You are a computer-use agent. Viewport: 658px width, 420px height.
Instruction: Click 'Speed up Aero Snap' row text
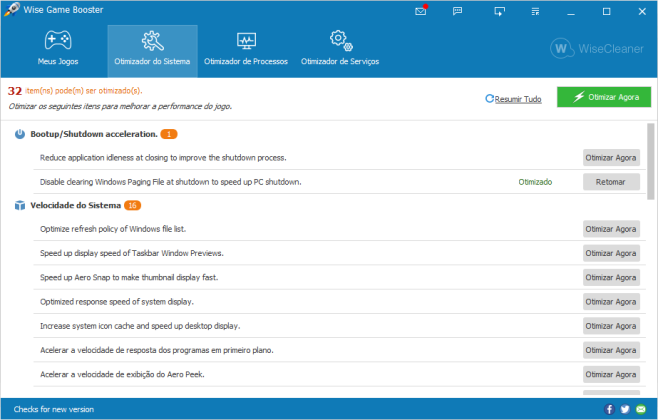pyautogui.click(x=129, y=277)
